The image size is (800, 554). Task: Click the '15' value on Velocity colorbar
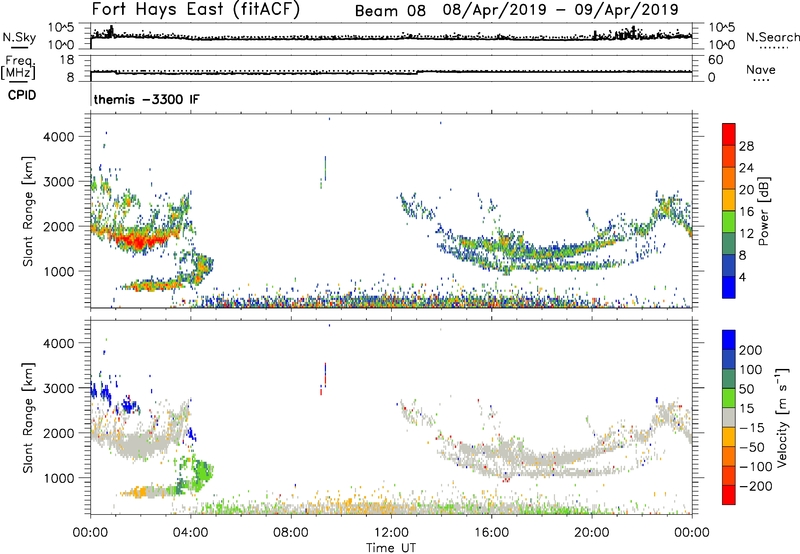coord(746,409)
